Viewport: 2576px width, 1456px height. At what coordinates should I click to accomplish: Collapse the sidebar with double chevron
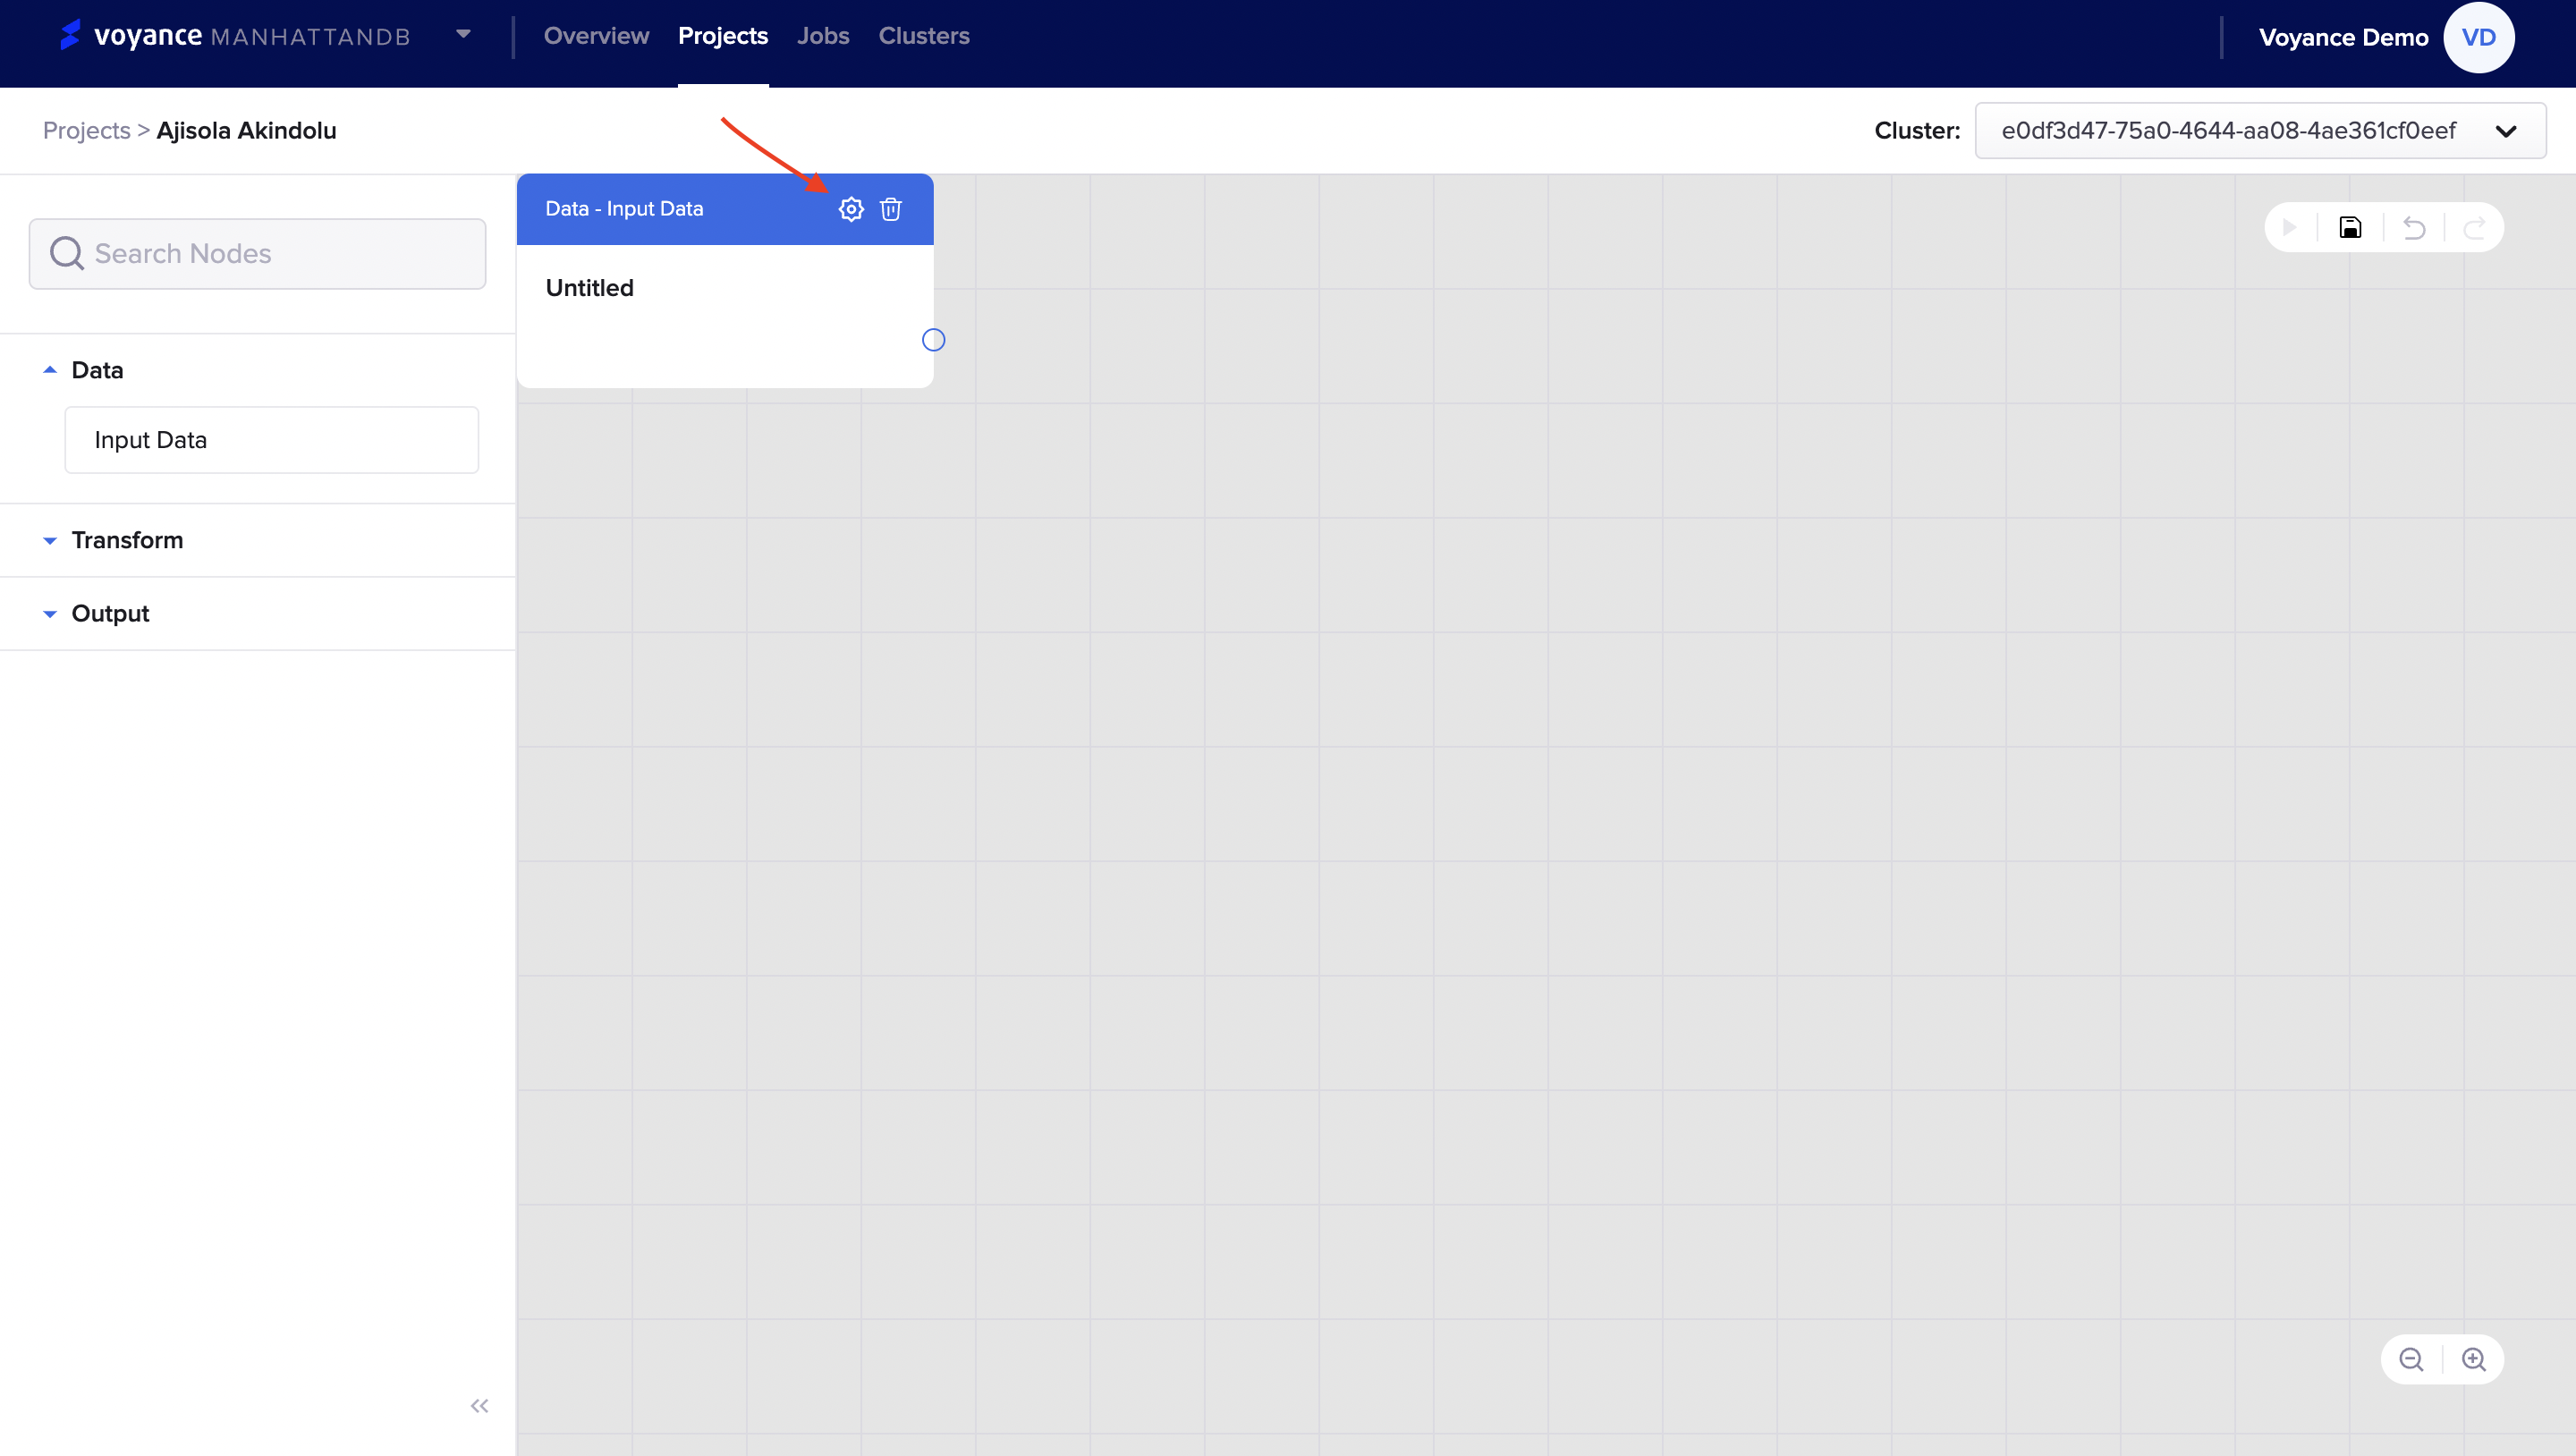point(479,1406)
